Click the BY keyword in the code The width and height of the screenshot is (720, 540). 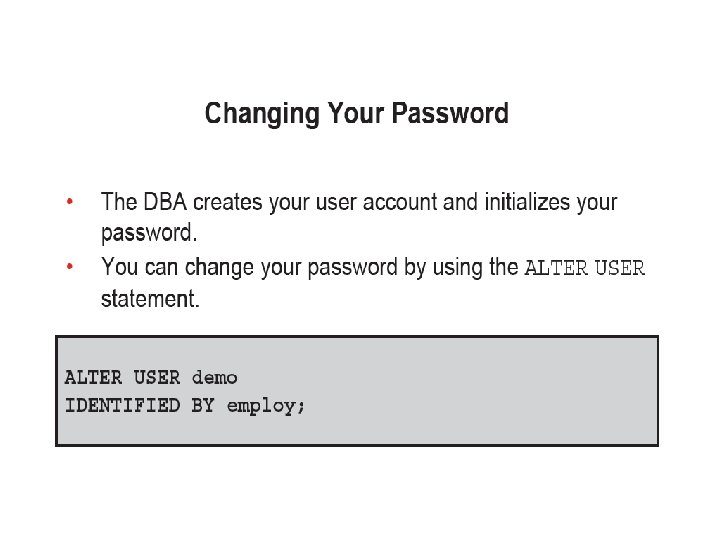(203, 405)
